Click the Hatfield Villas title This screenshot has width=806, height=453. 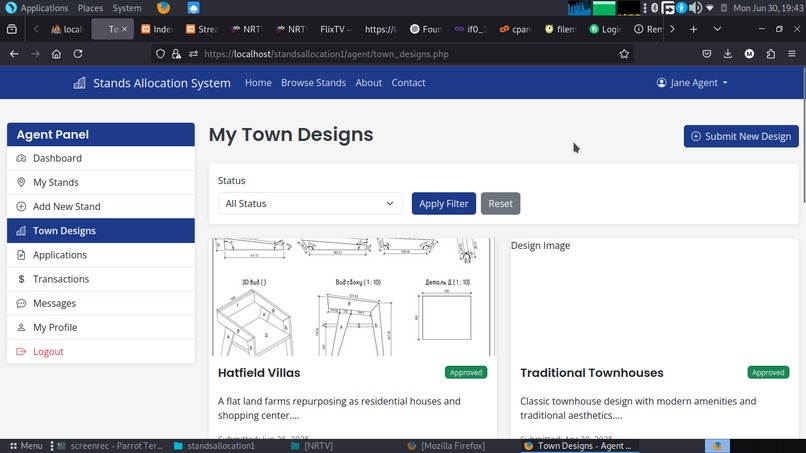click(259, 373)
